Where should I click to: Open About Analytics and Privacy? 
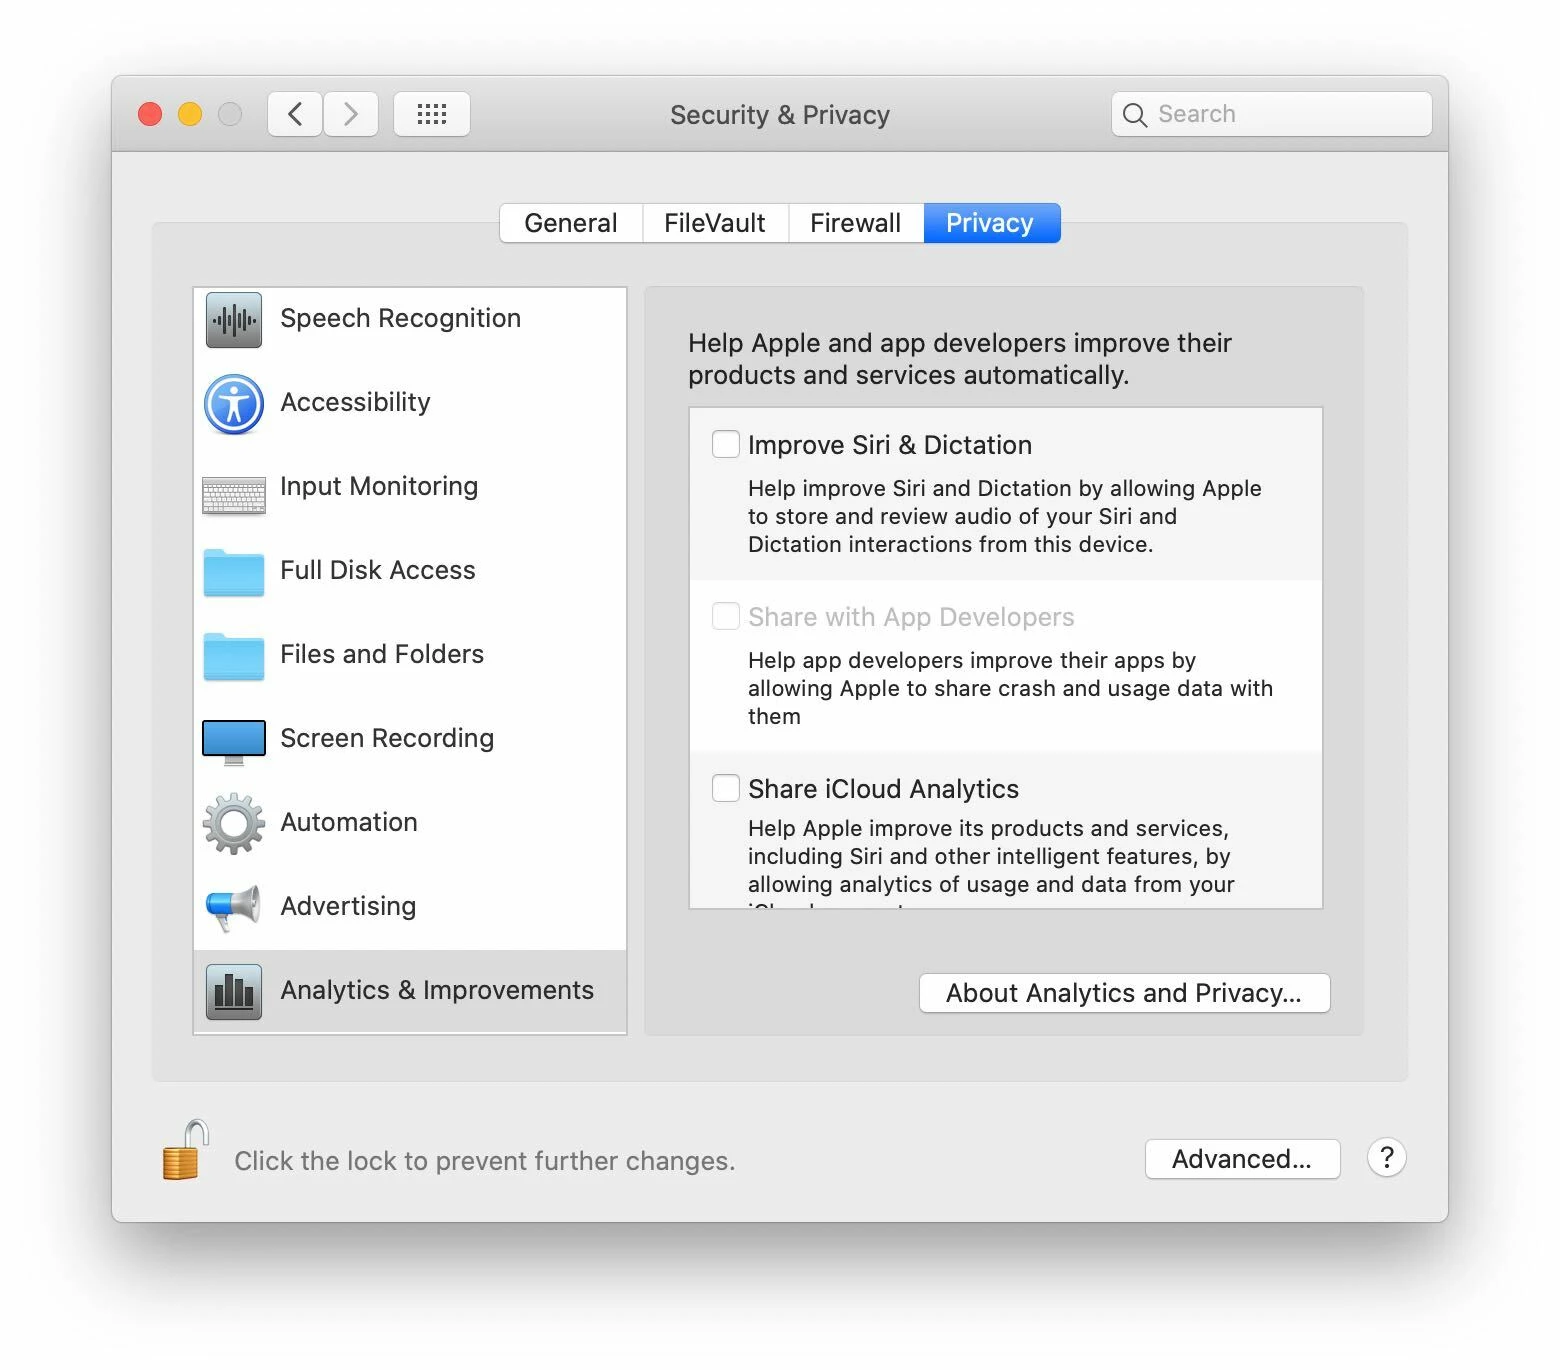pyautogui.click(x=1125, y=993)
